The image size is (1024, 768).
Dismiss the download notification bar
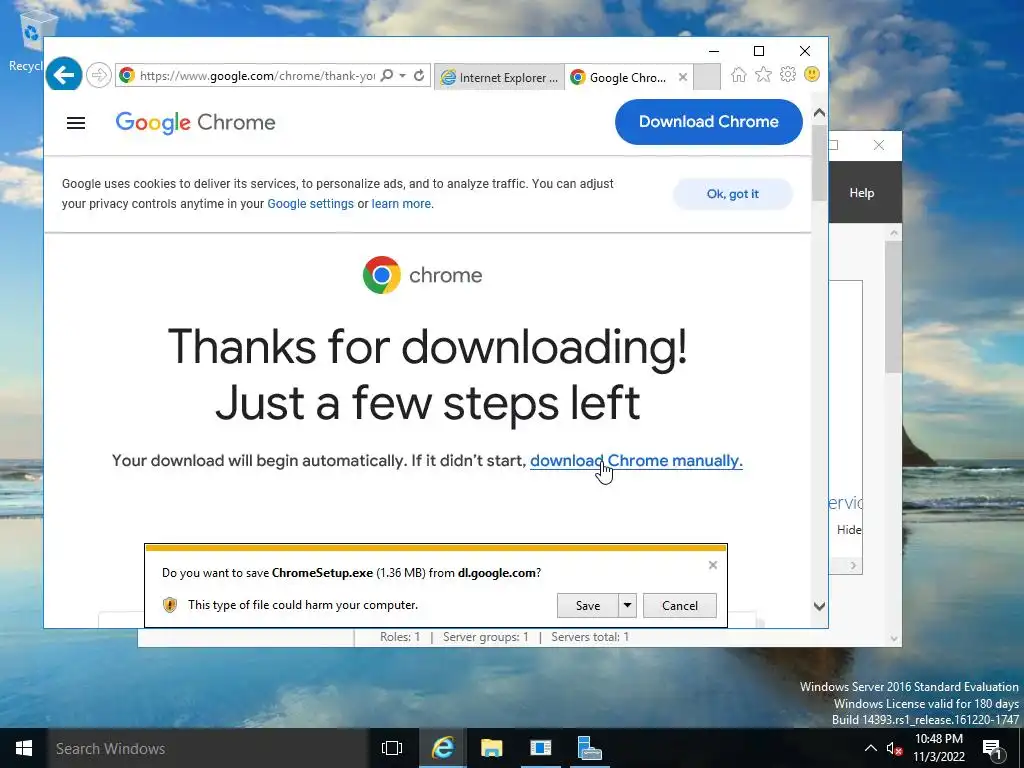pos(713,565)
